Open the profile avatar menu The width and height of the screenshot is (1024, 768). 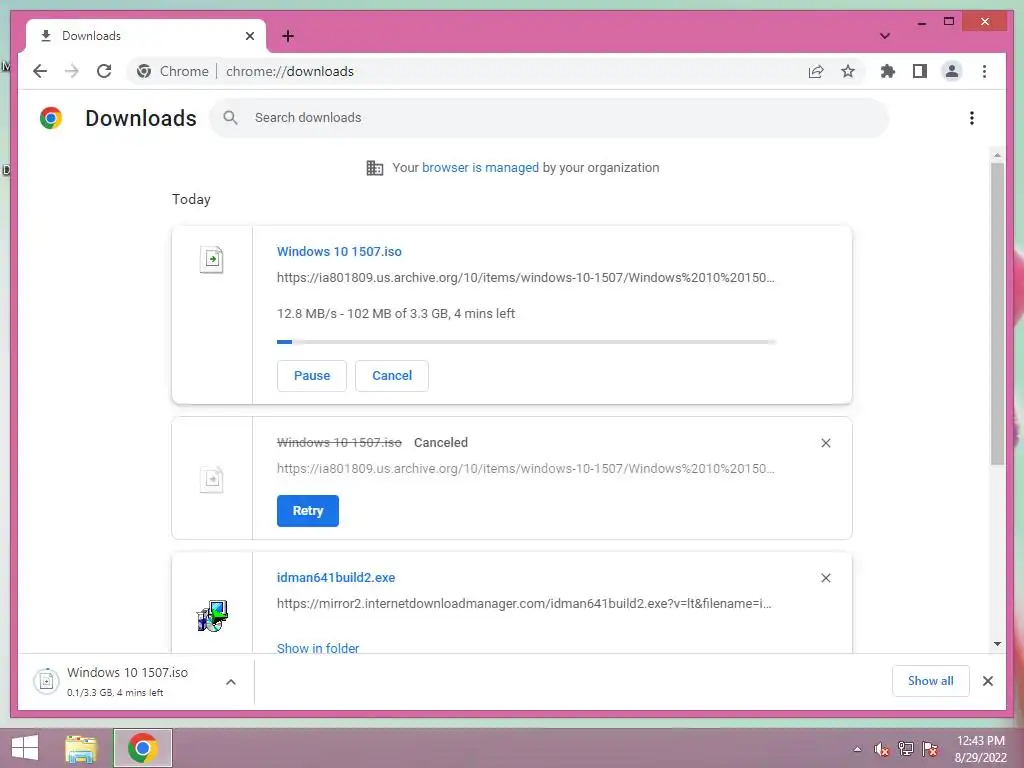(x=952, y=71)
